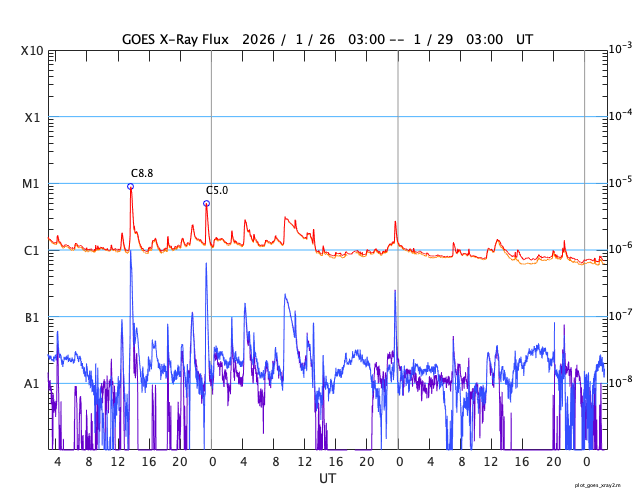Image resolution: width=640 pixels, height=500 pixels.
Task: Click the B1 flare class axis label
Action: [32, 318]
